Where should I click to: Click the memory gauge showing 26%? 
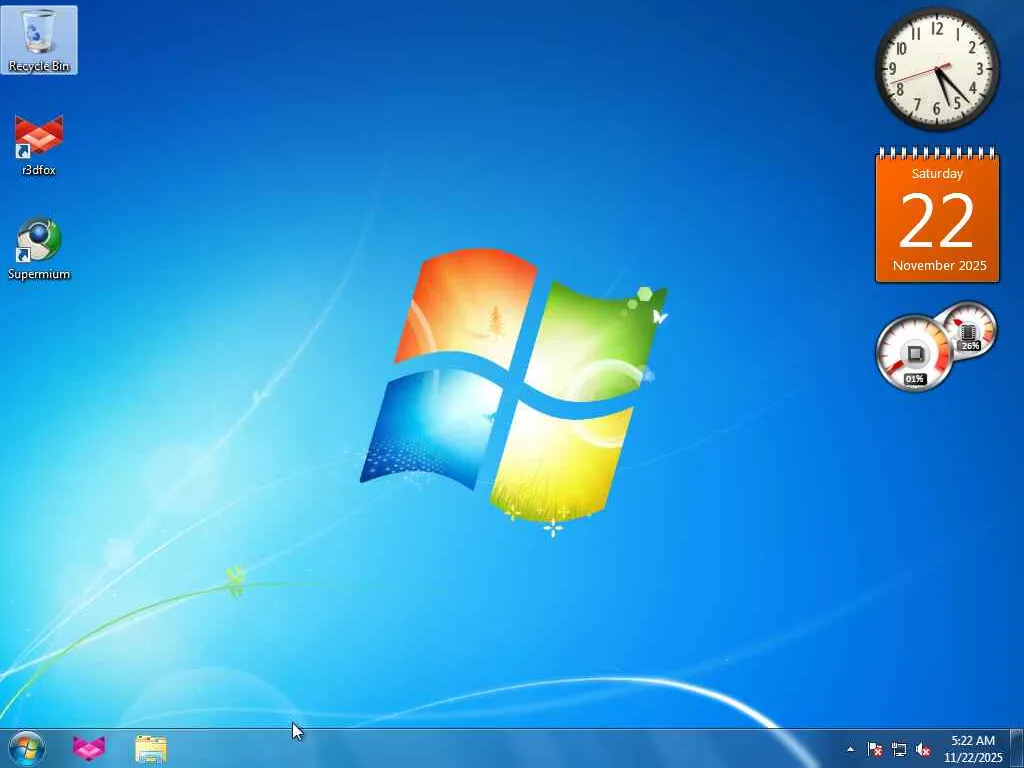[968, 330]
